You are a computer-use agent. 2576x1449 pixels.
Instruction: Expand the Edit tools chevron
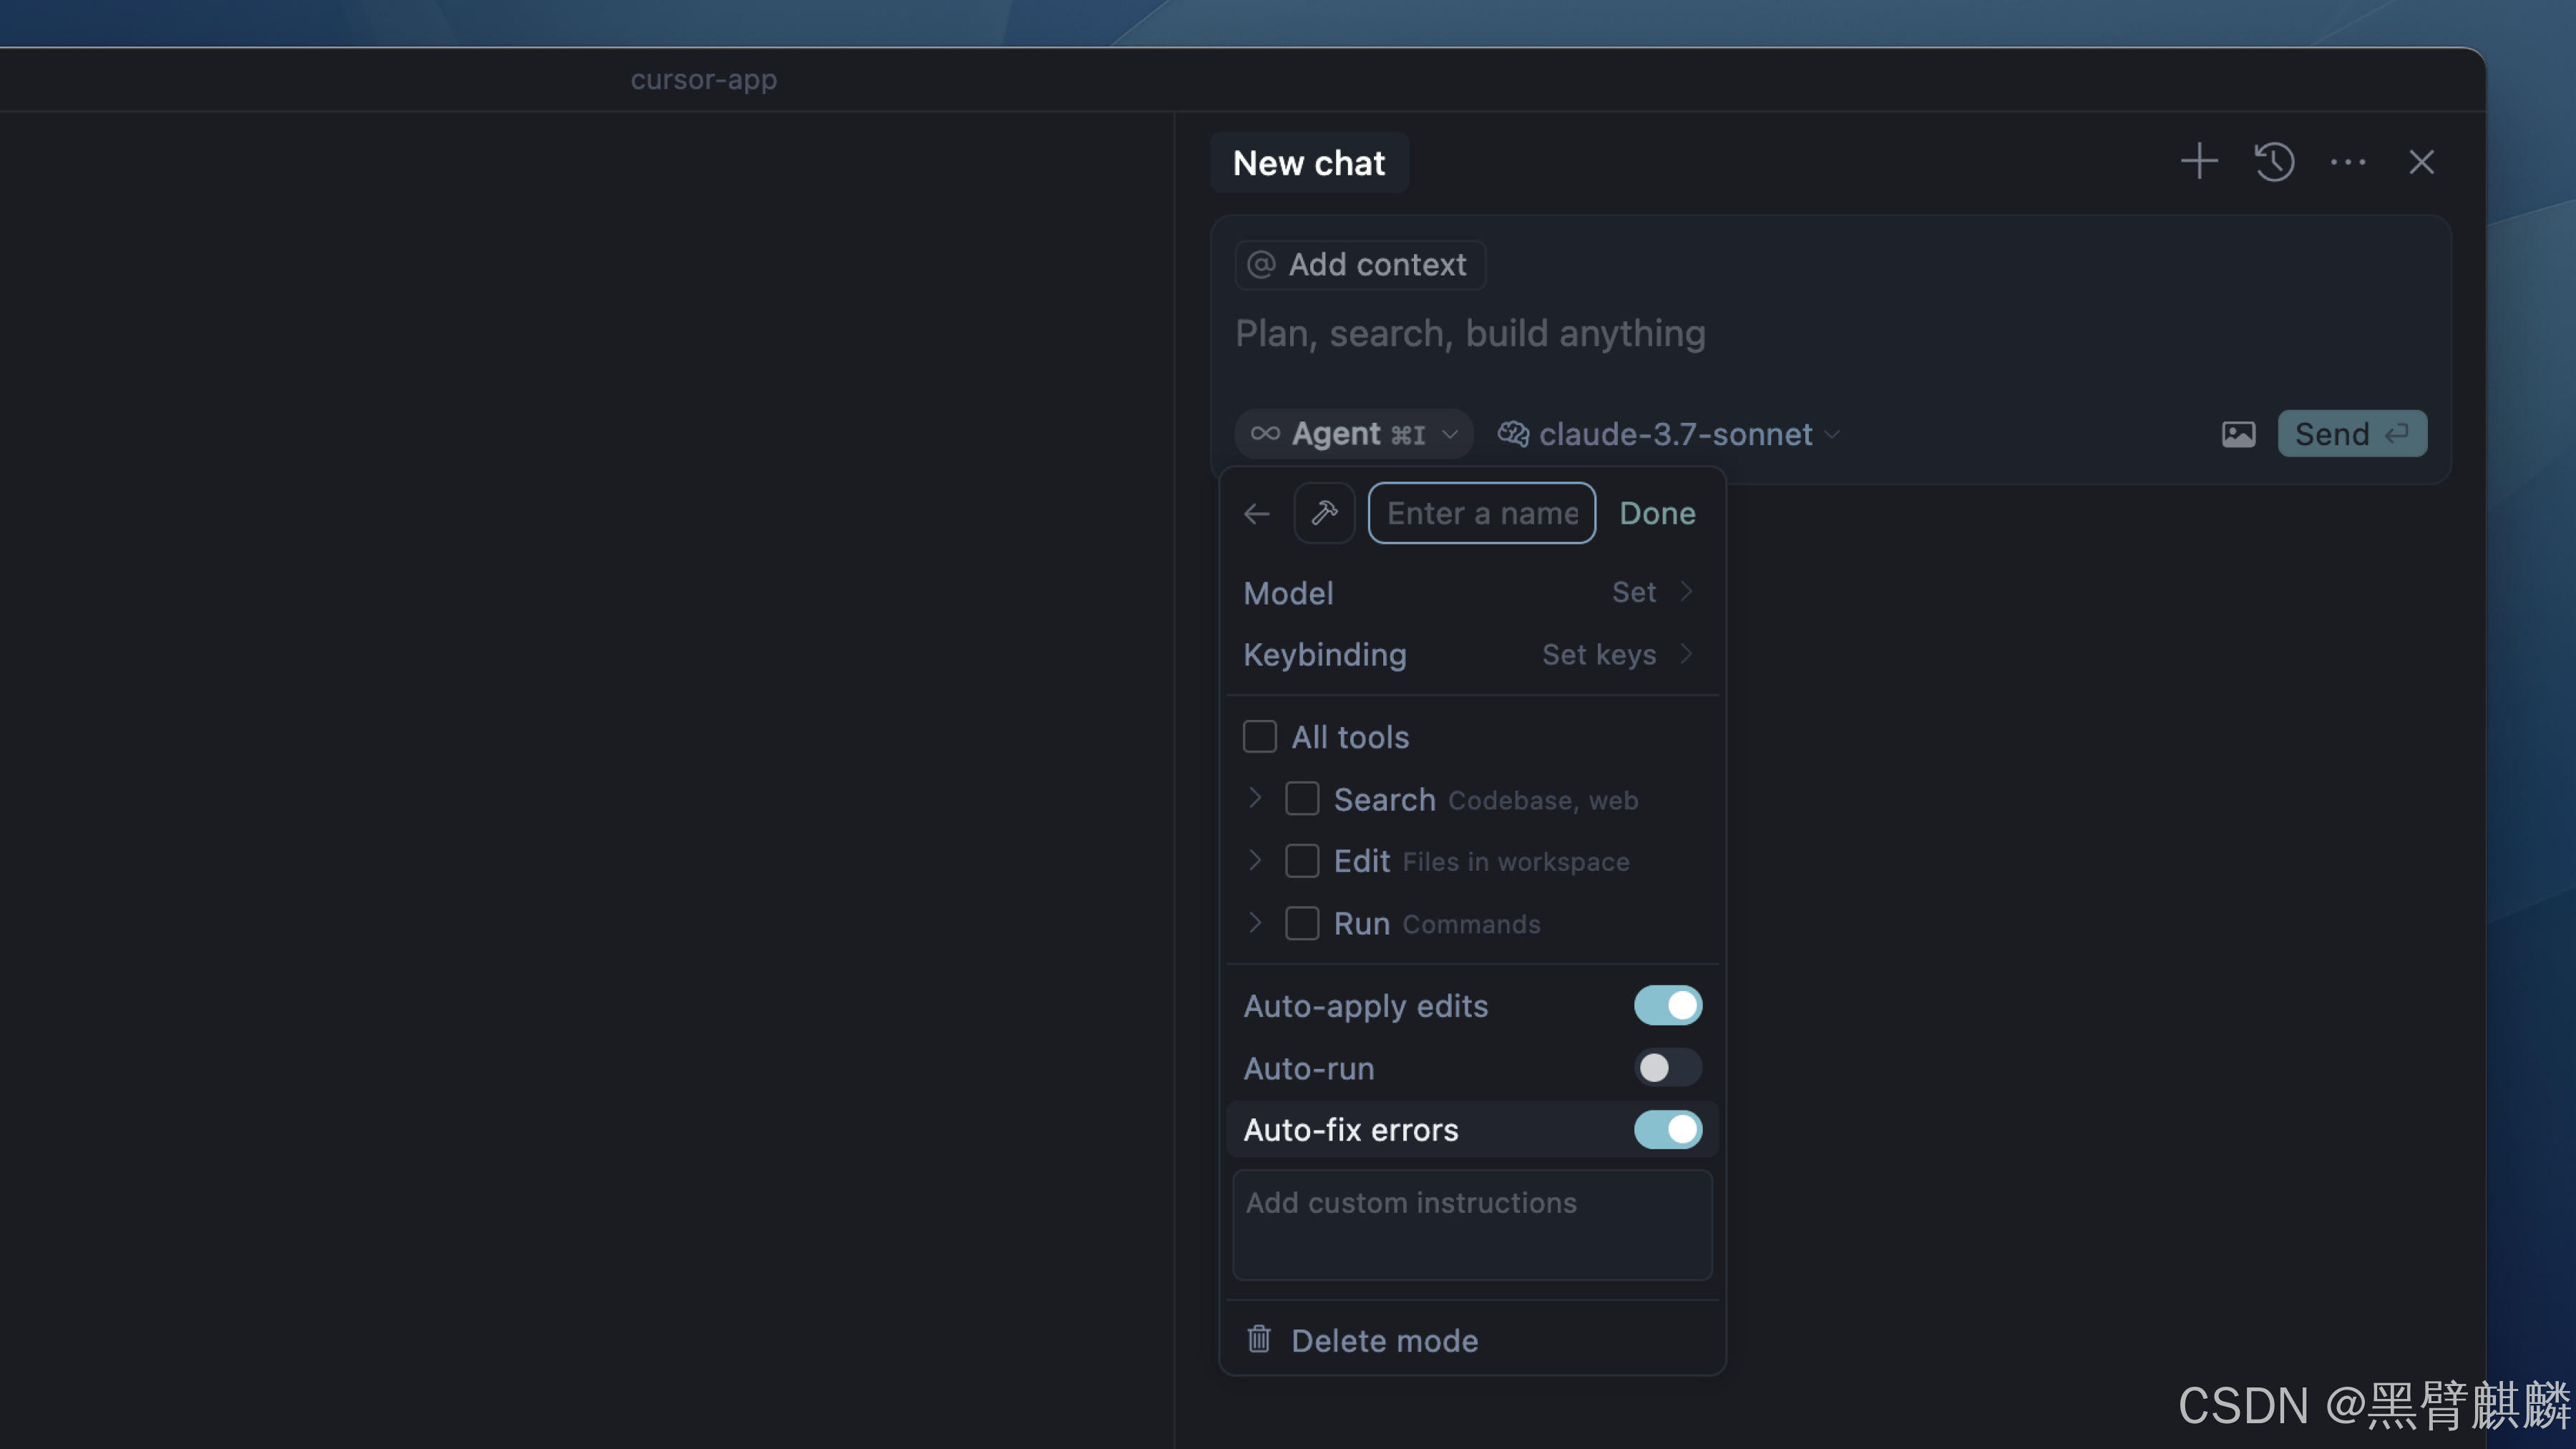1255,860
